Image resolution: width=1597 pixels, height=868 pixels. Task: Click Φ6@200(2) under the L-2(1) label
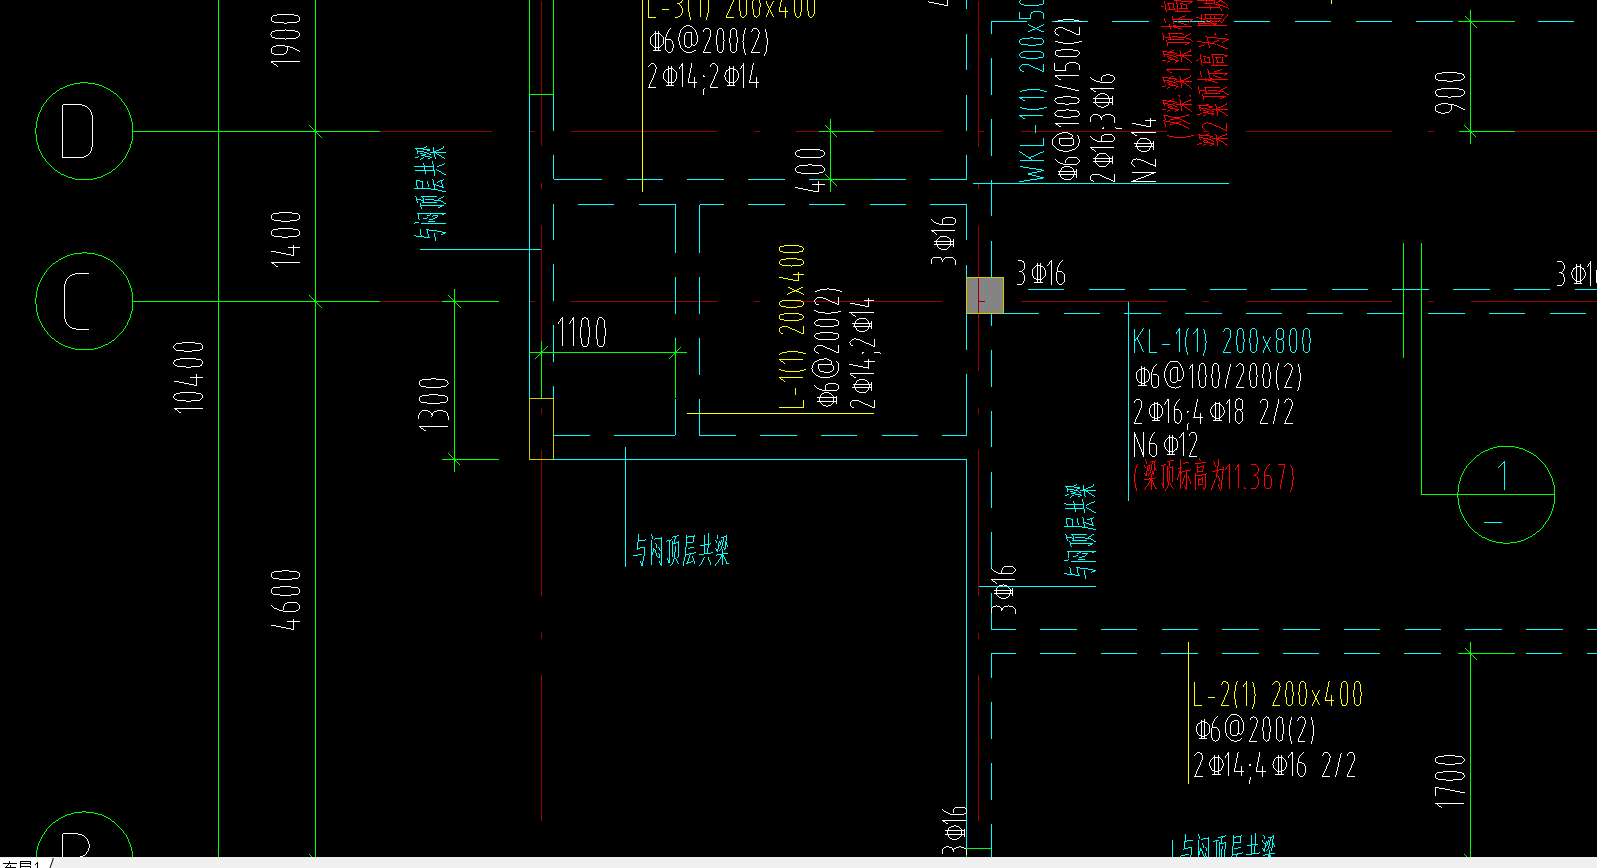click(1255, 728)
